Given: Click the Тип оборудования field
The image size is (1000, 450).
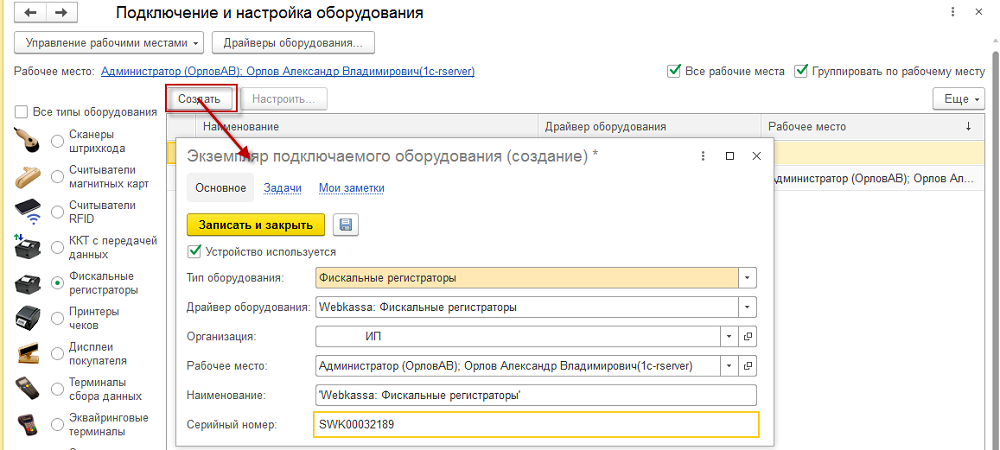Looking at the screenshot, I should pos(527,278).
